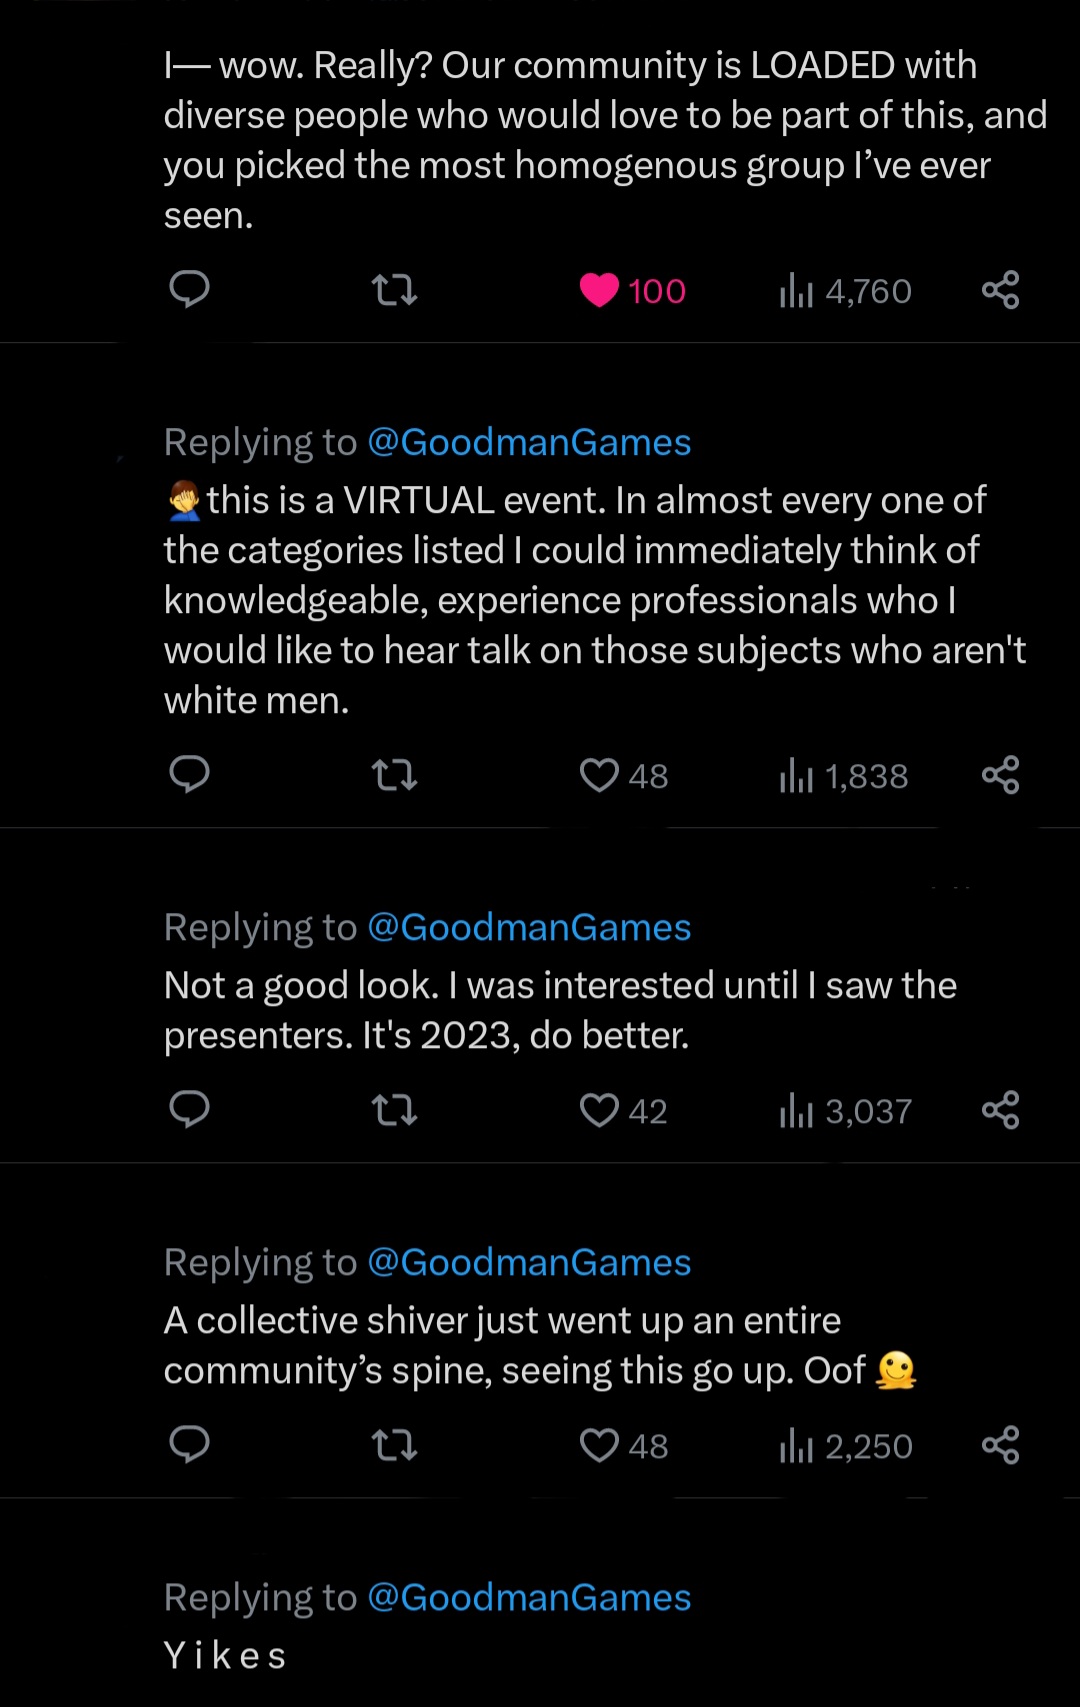Share the "Not a good look" tweet
Viewport: 1080px width, 1707px height.
tap(1000, 1110)
